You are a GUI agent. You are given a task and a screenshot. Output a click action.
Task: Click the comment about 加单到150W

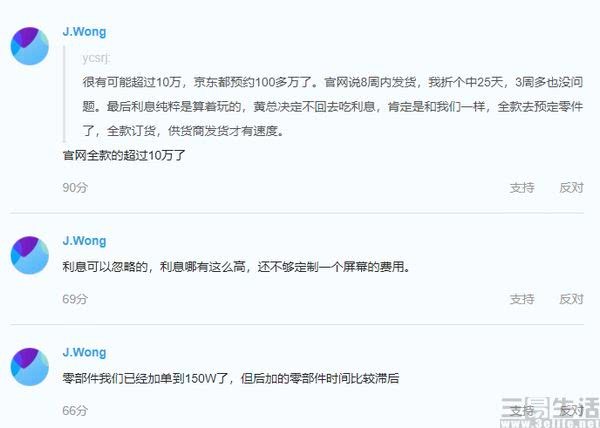(231, 378)
